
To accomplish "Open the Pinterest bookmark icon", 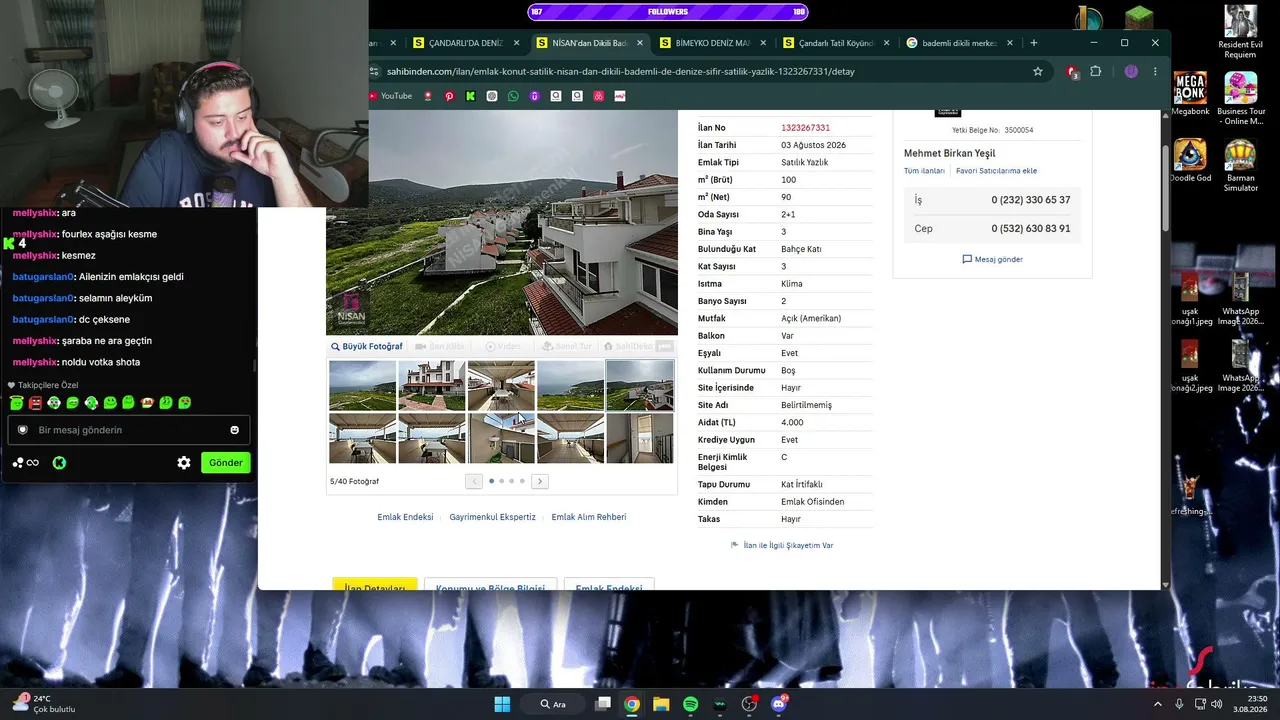I will pos(449,96).
